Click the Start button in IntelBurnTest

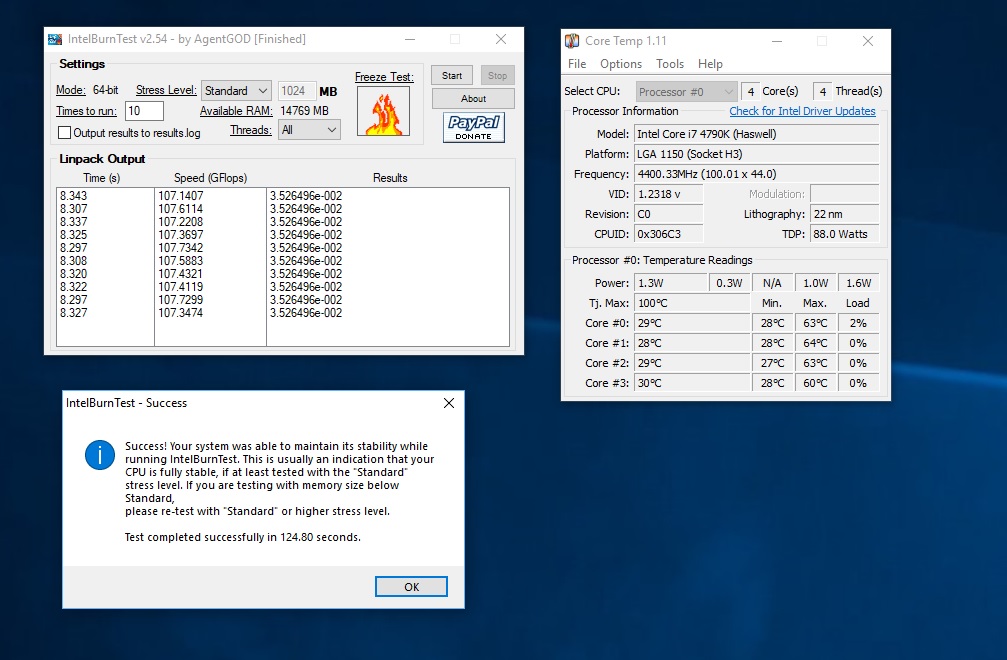[451, 75]
